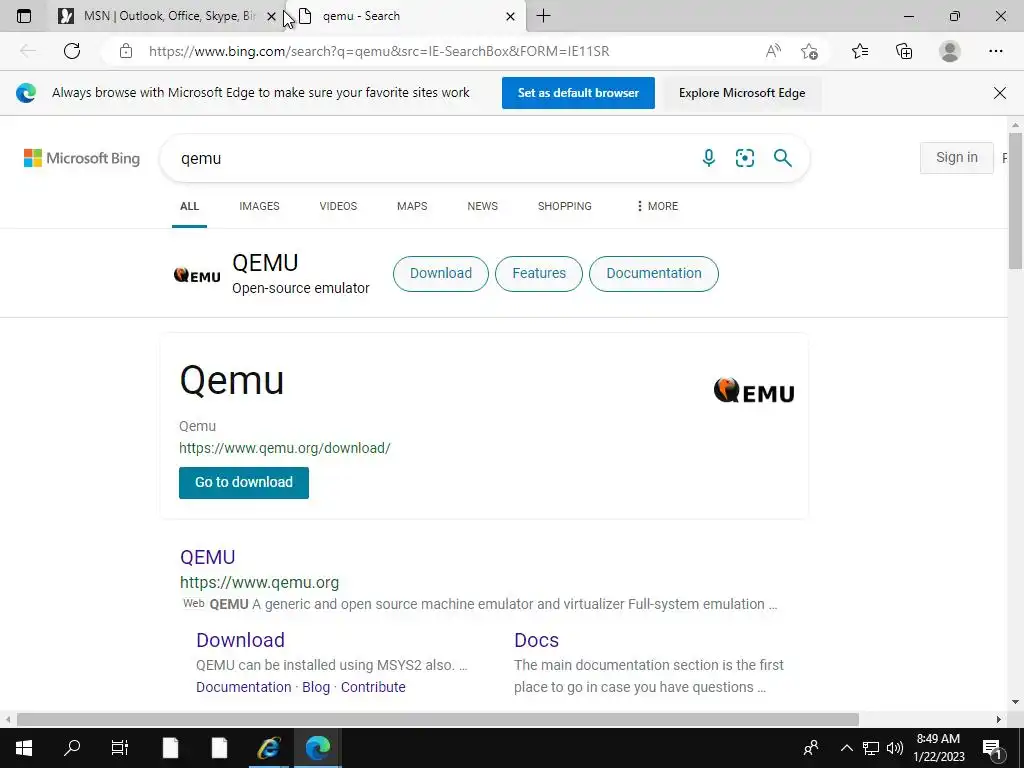The width and height of the screenshot is (1024, 768).
Task: Open Read Aloud from the address bar
Action: point(773,51)
